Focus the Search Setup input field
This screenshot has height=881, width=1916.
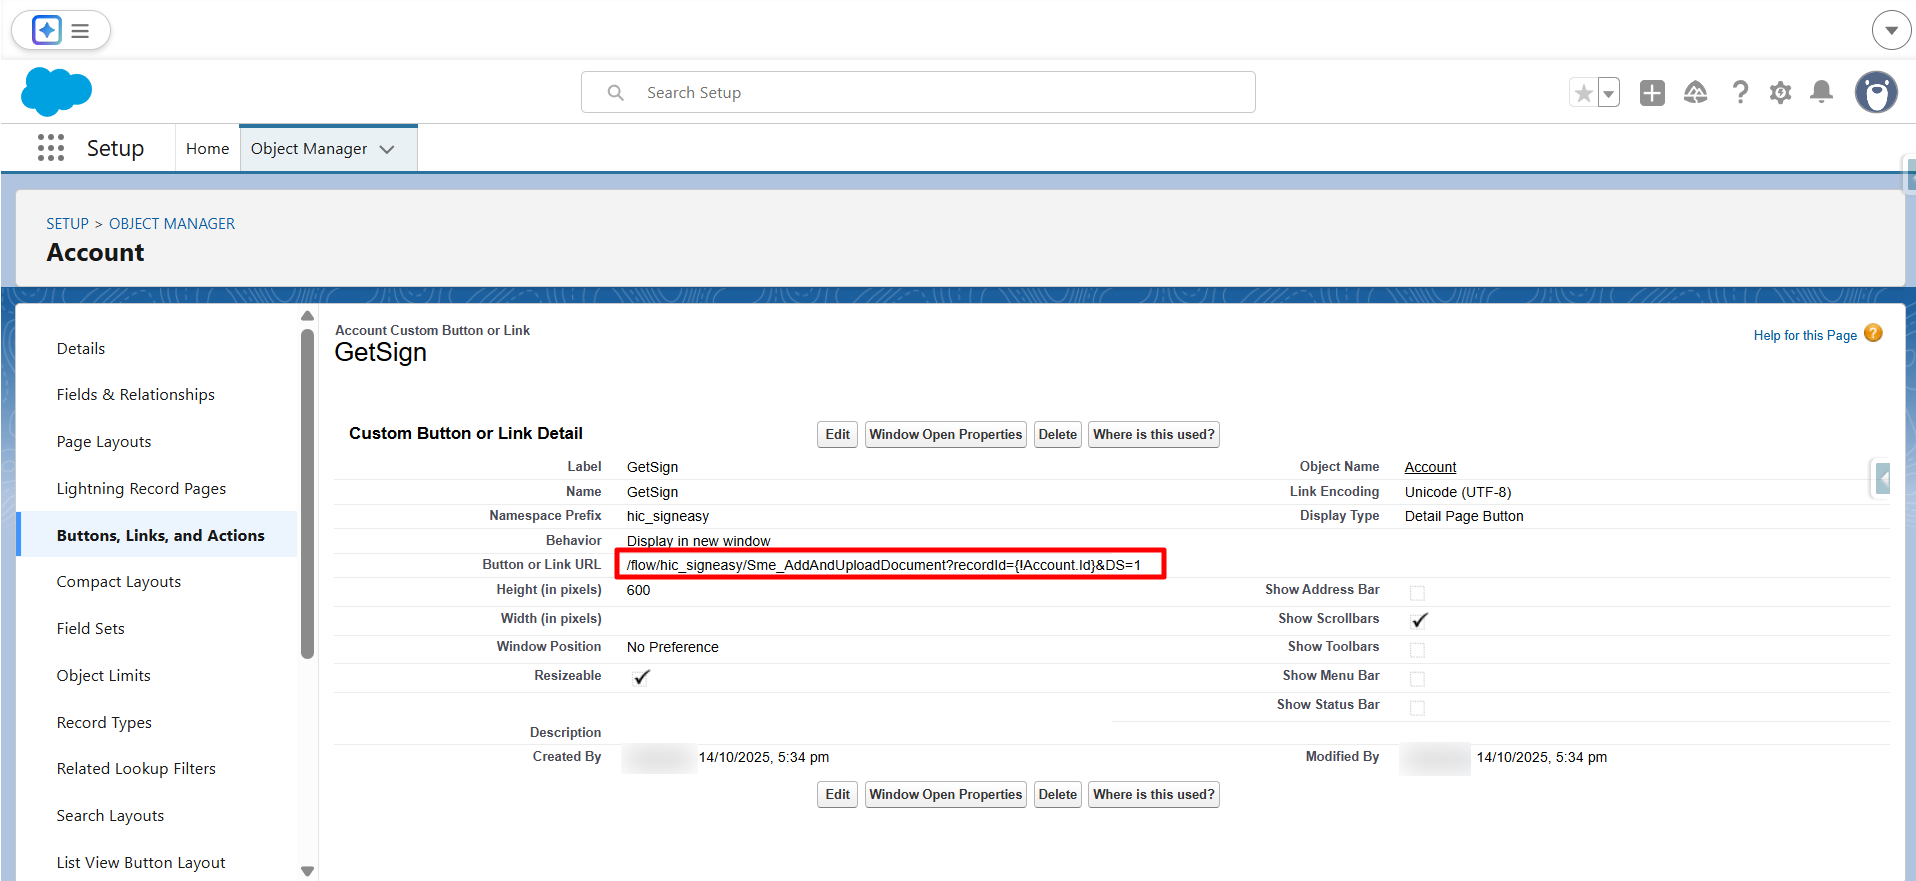coord(918,93)
